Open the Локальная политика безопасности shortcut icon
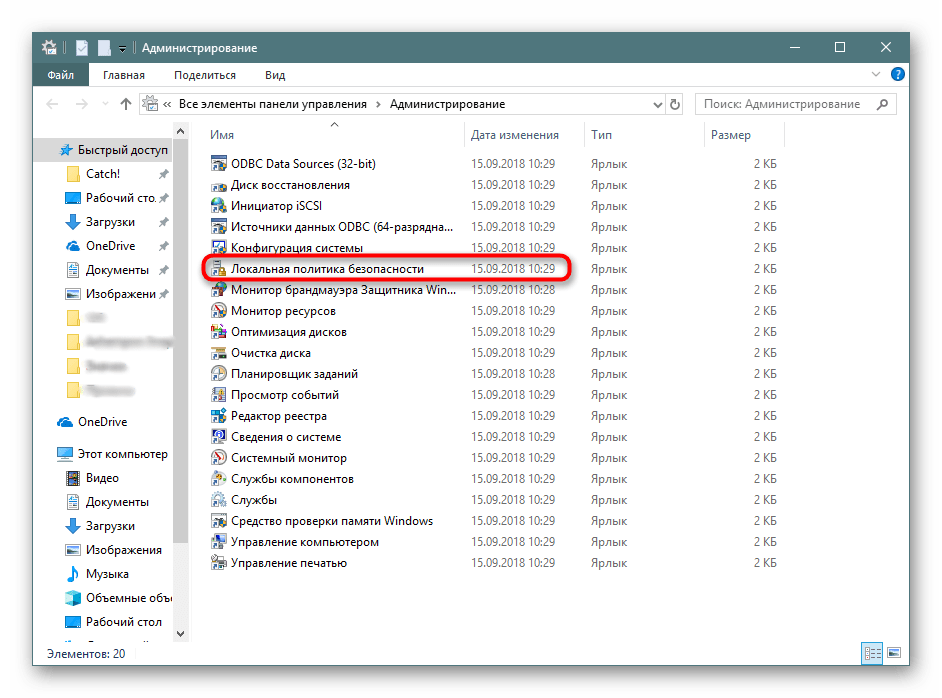The height and width of the screenshot is (698, 942). click(x=219, y=269)
